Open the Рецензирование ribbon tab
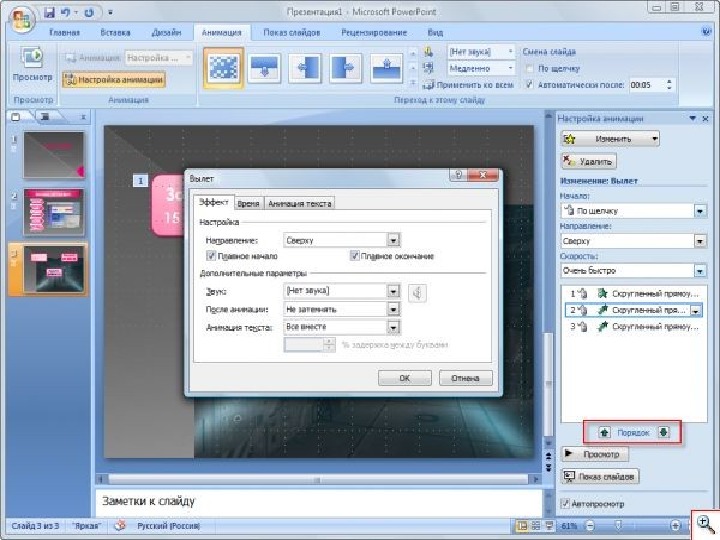Screen dimensions: 720x540 coord(374,33)
